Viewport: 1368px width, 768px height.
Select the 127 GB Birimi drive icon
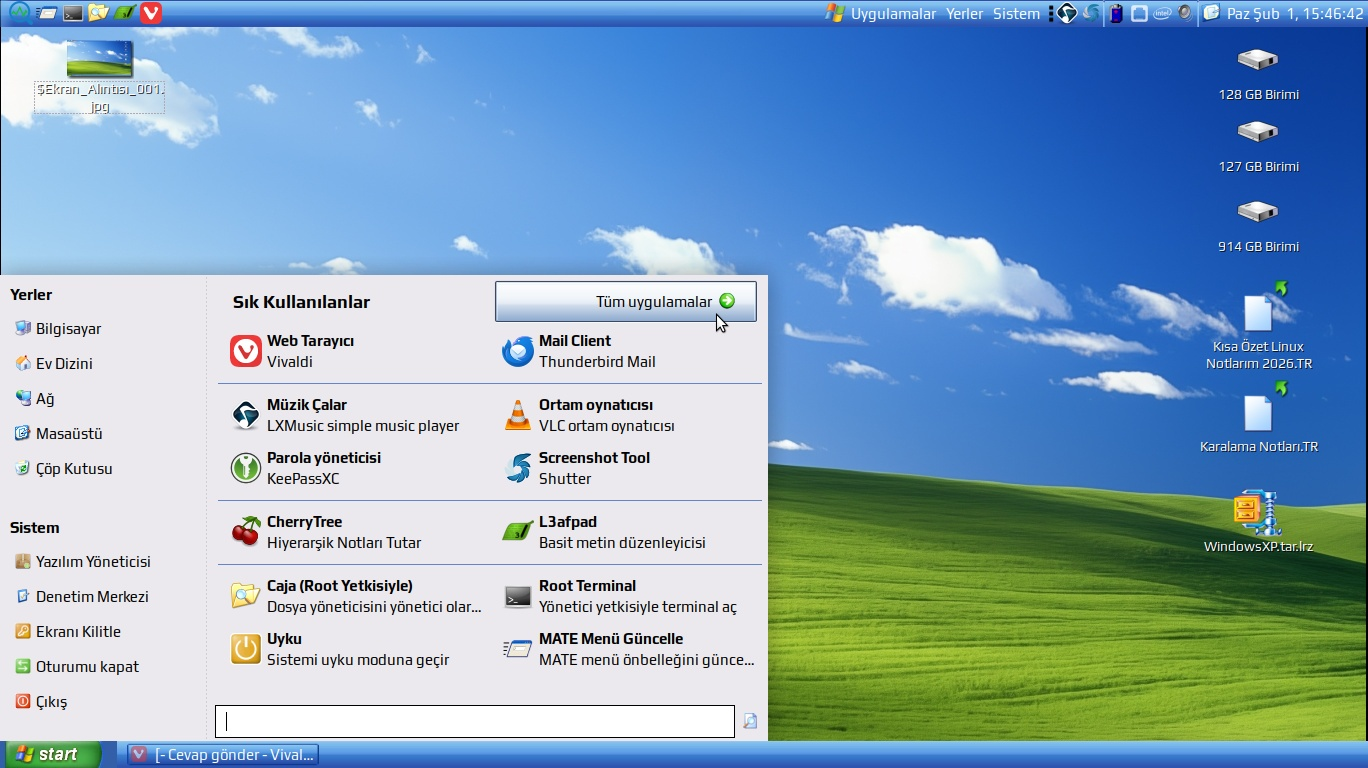(1258, 145)
